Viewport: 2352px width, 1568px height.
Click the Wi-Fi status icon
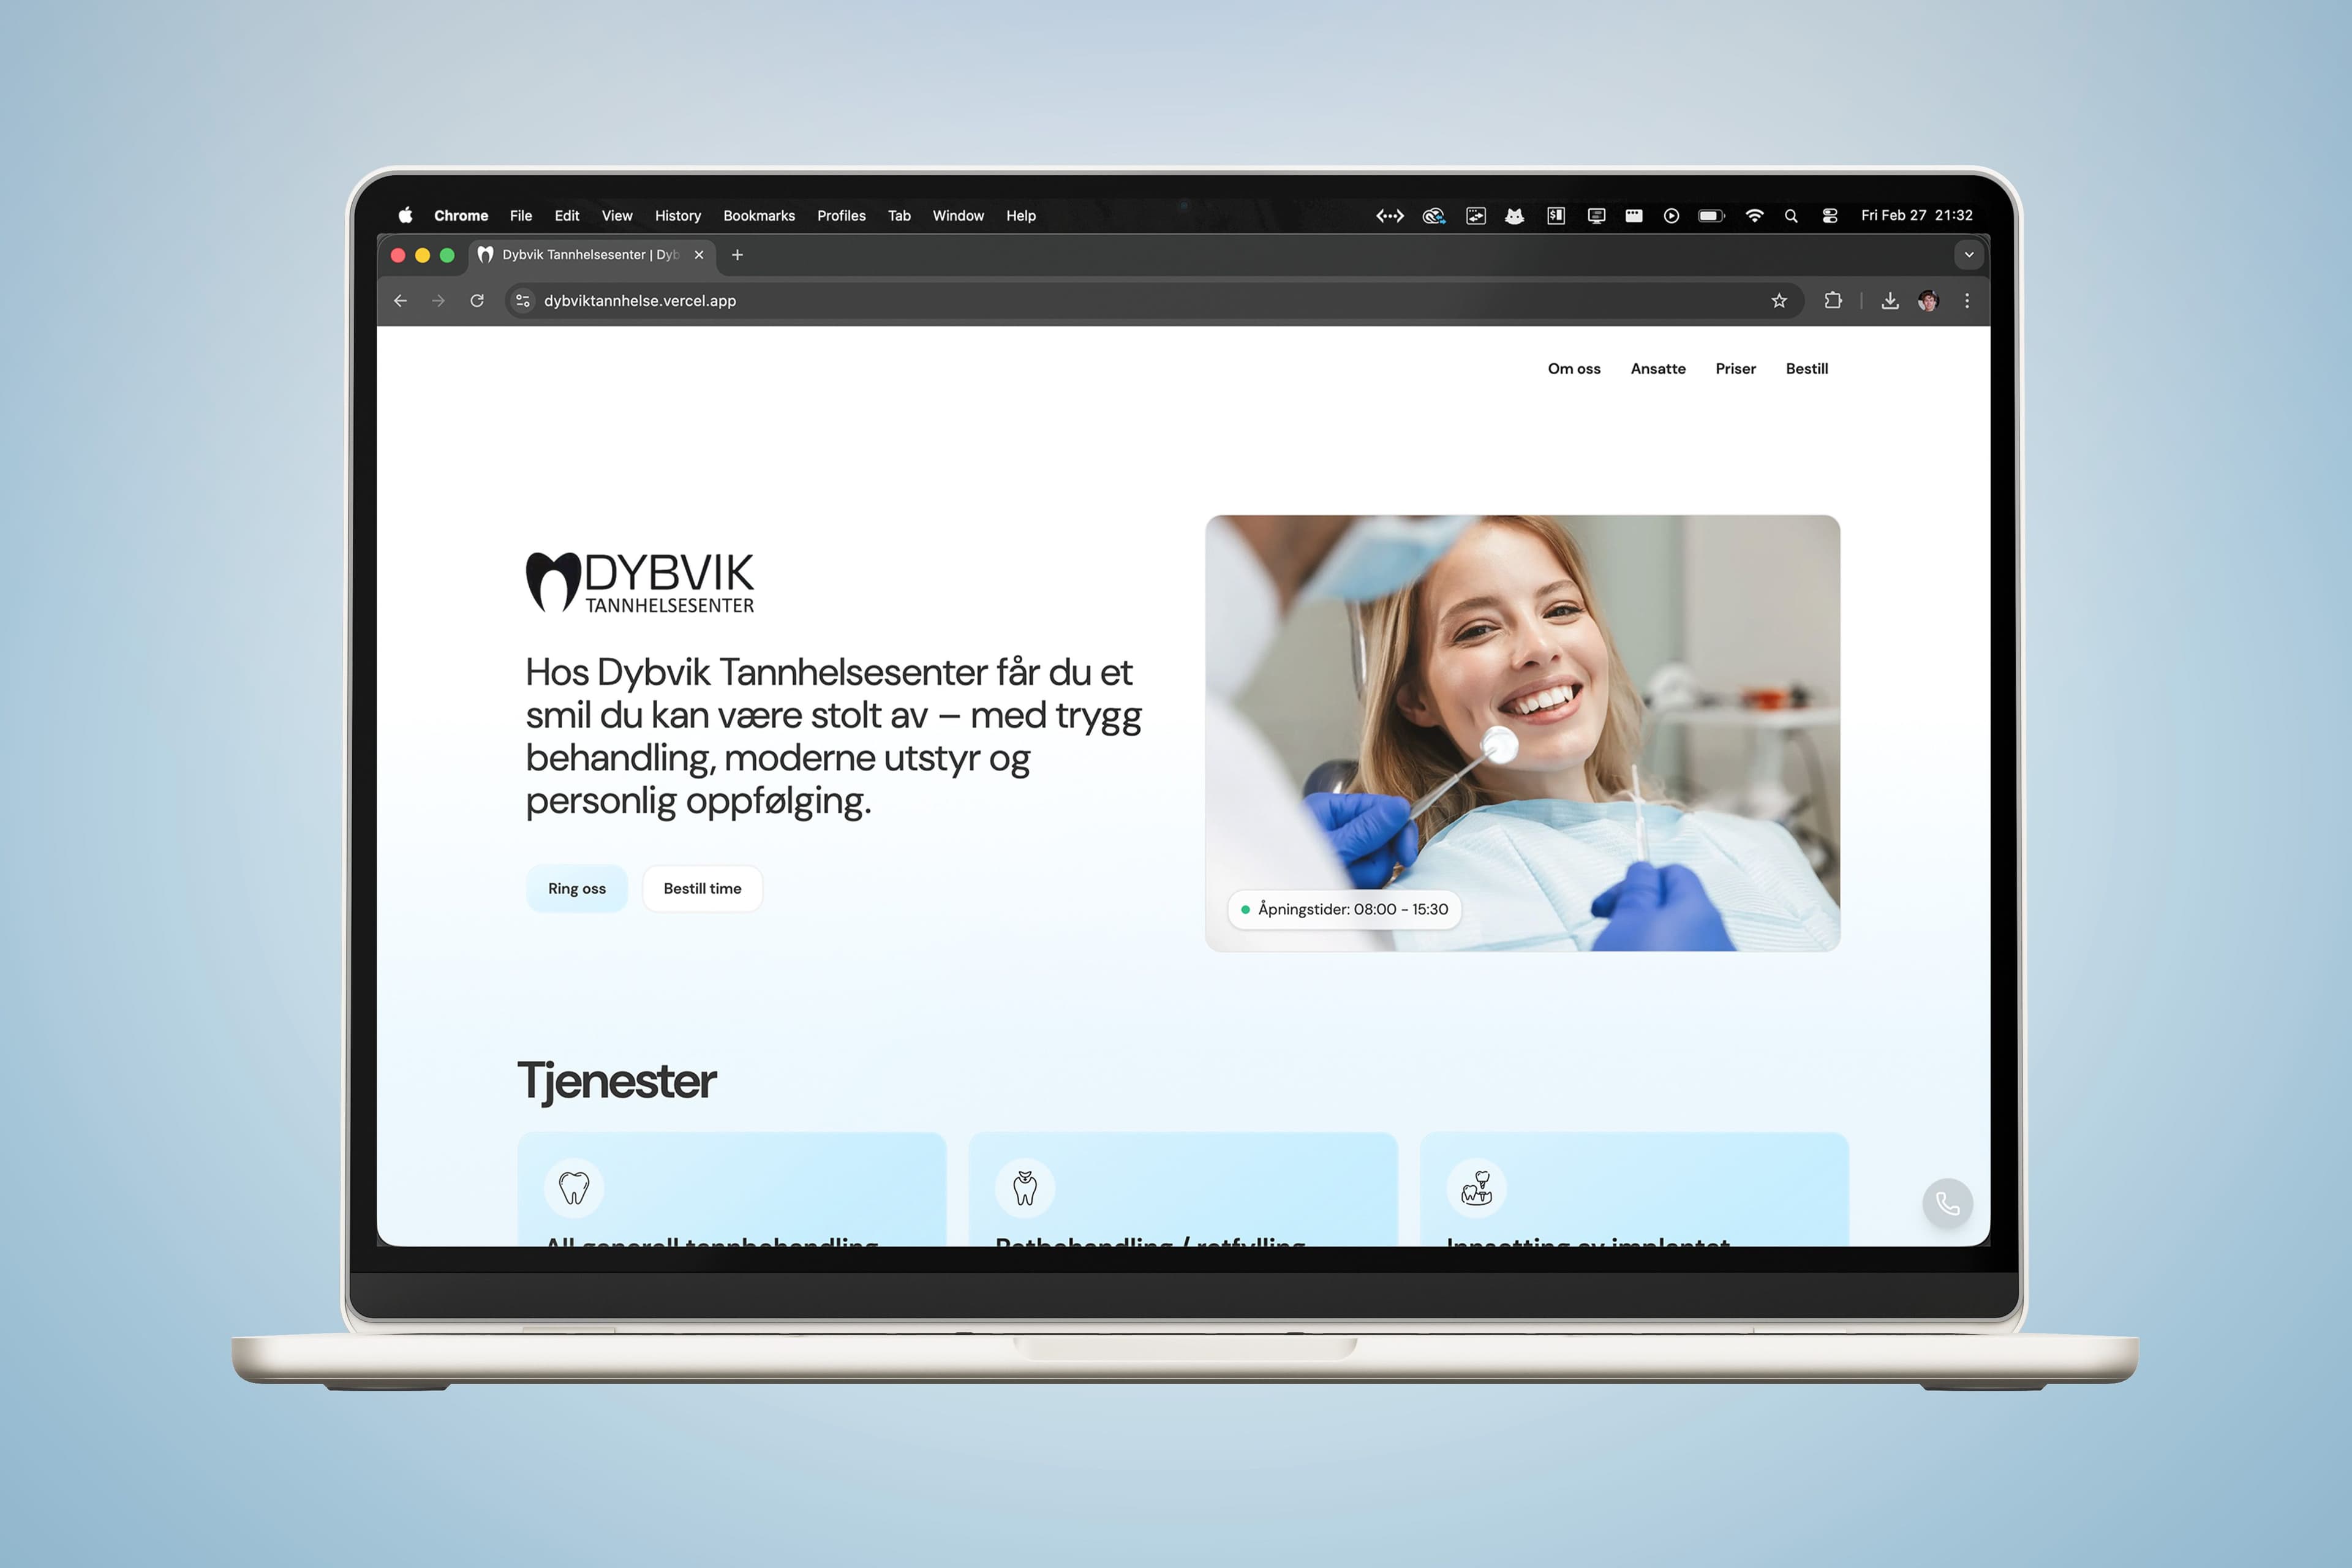(1754, 216)
